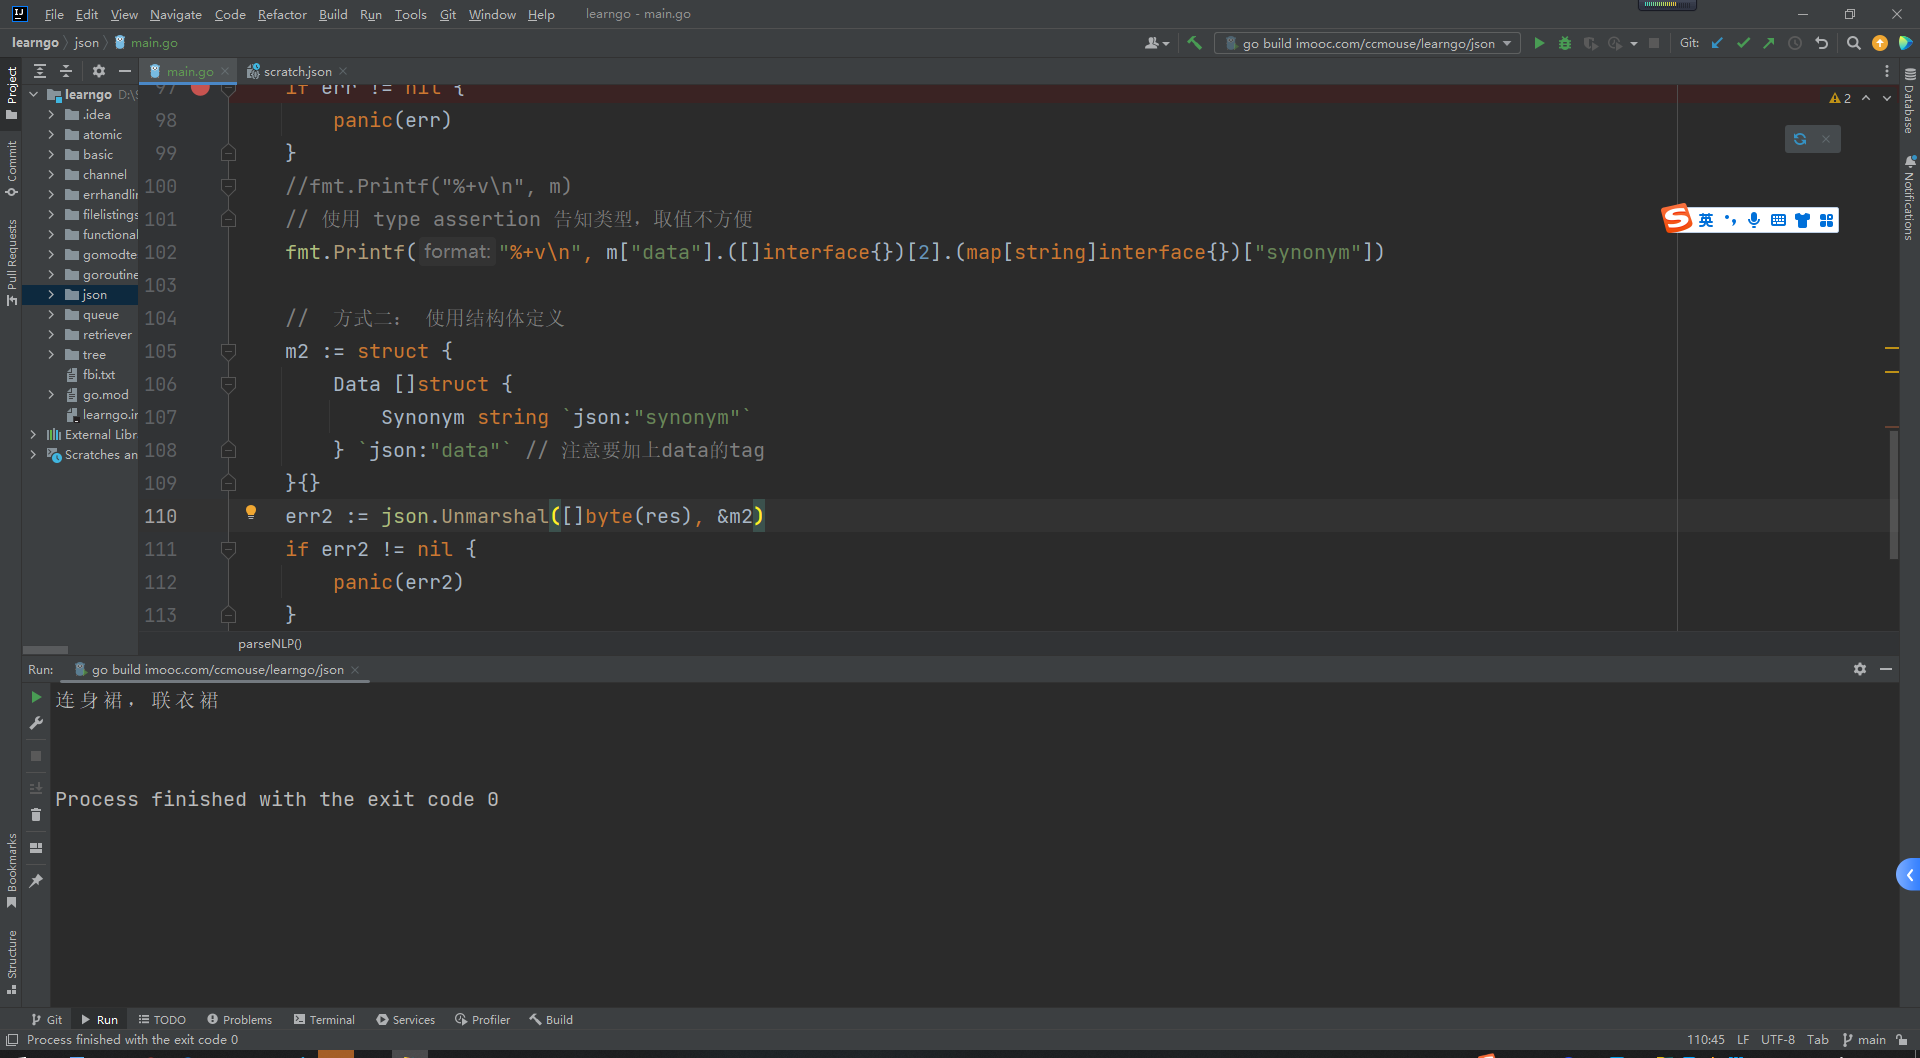The height and width of the screenshot is (1058, 1920).
Task: Open Search Everywhere magnifier icon
Action: point(1853,43)
